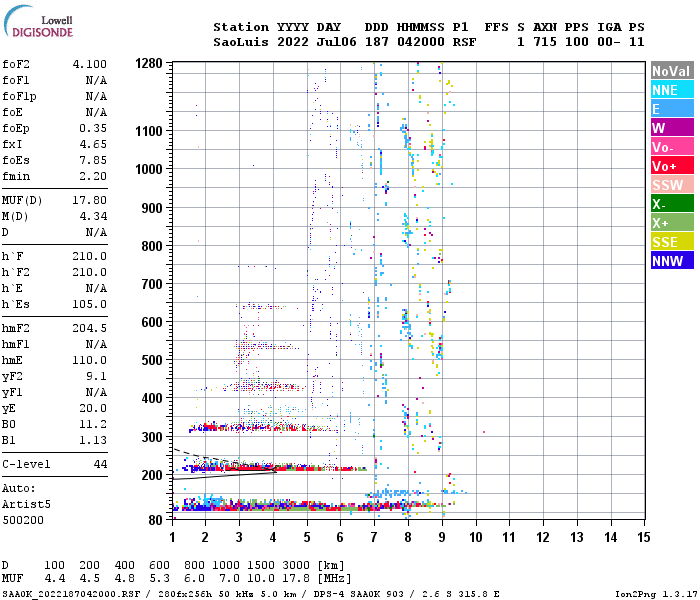This screenshot has height=600, width=700.
Task: Click the hmF2 value 204.5
Action: coord(90,328)
